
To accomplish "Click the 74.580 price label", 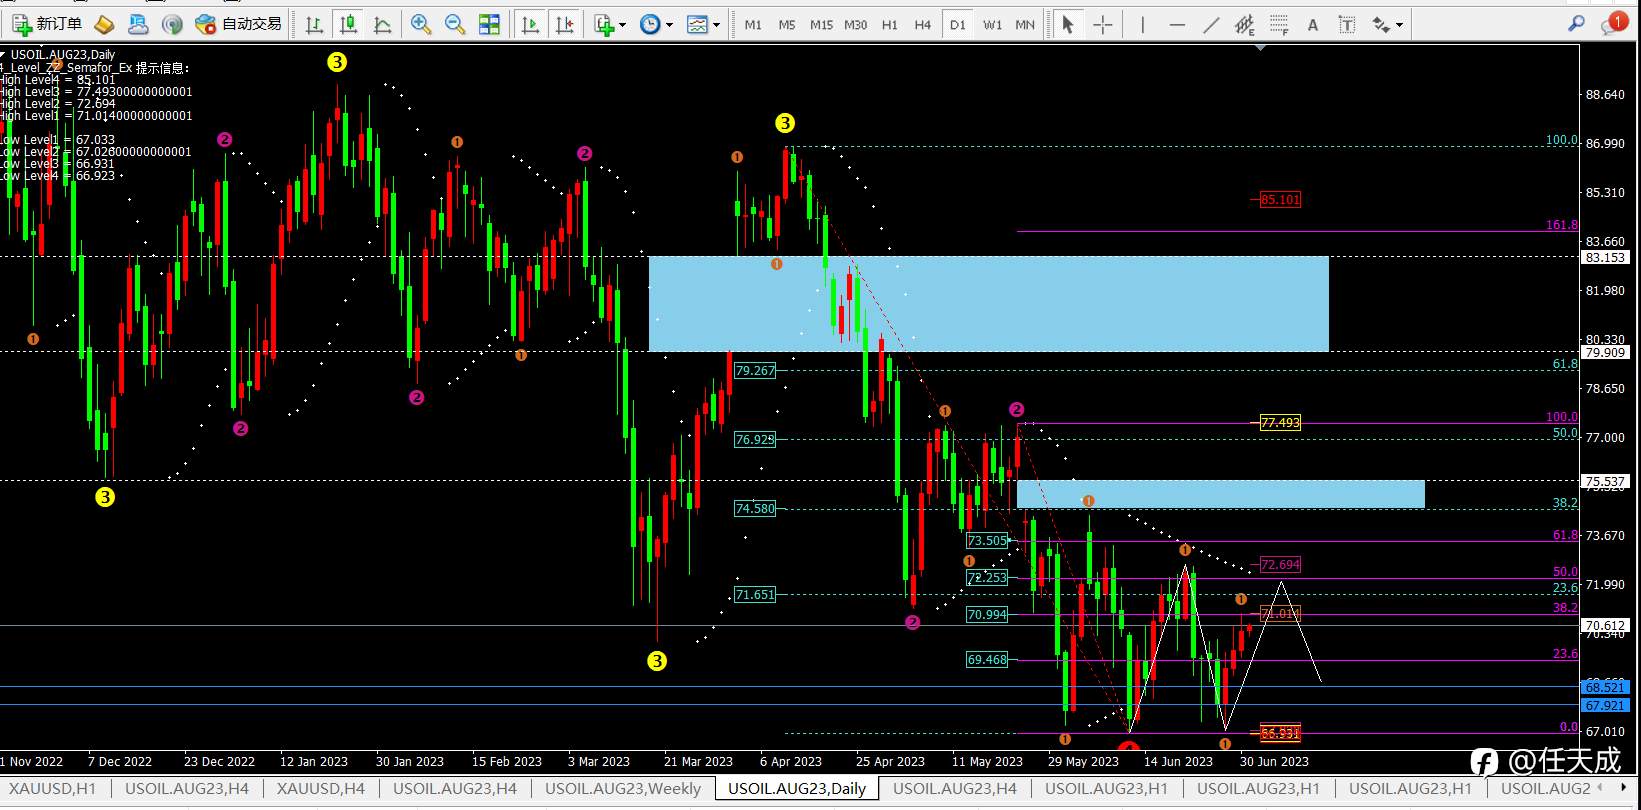I will (x=755, y=508).
